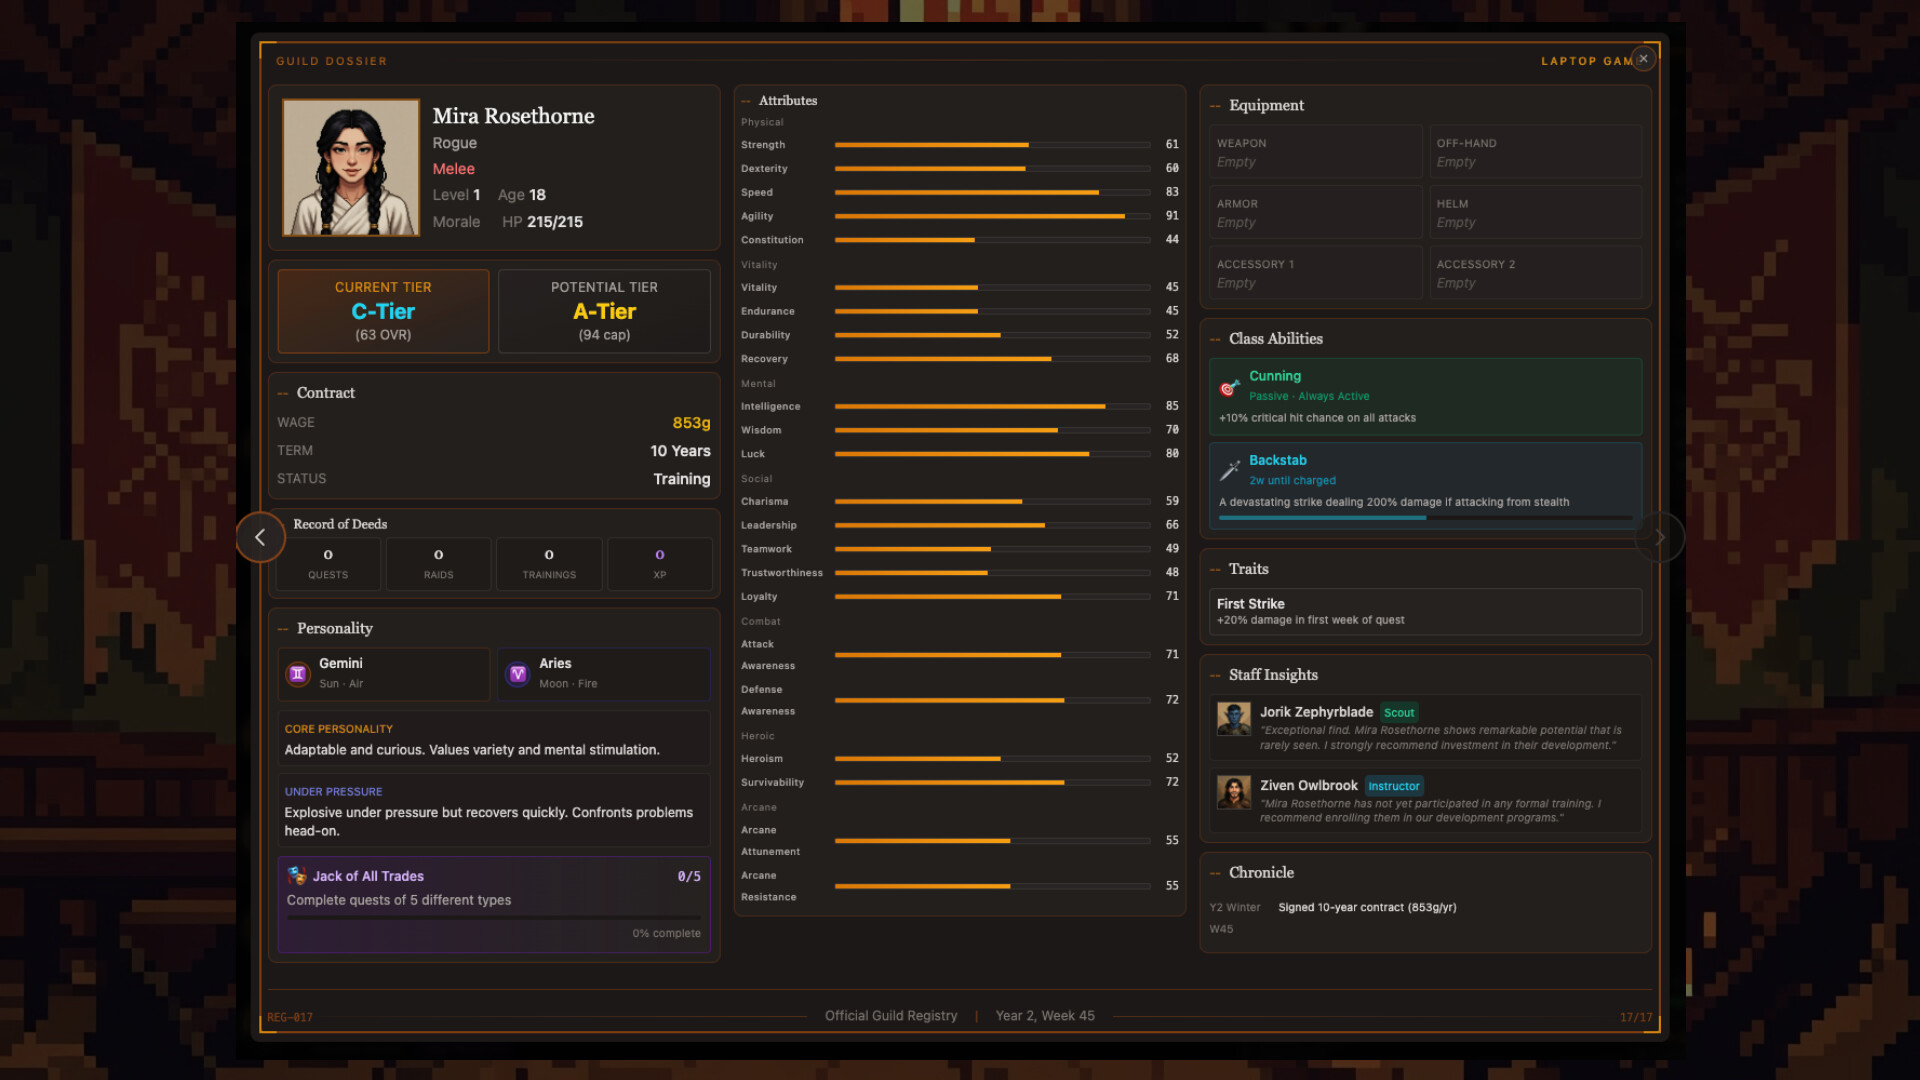Click the right arrow to view next recruit

coord(1660,537)
